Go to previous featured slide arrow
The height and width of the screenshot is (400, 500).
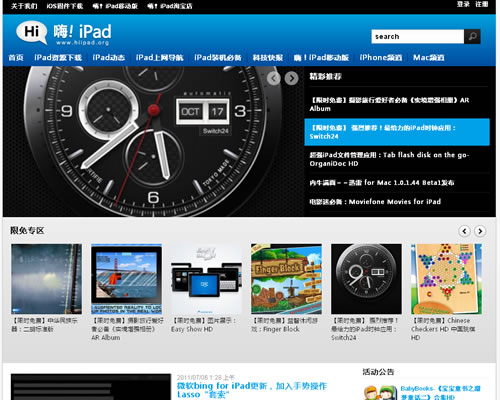pos(274,78)
